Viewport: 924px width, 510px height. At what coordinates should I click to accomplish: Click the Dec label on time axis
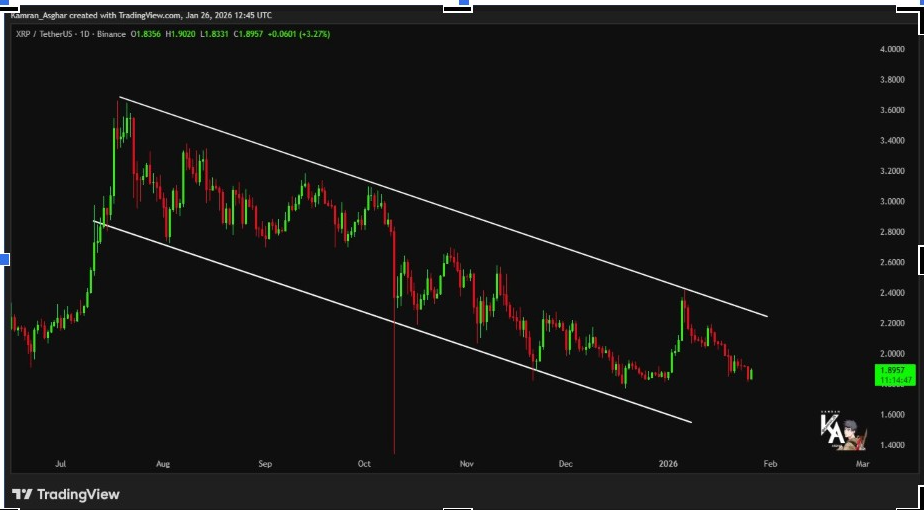566,464
